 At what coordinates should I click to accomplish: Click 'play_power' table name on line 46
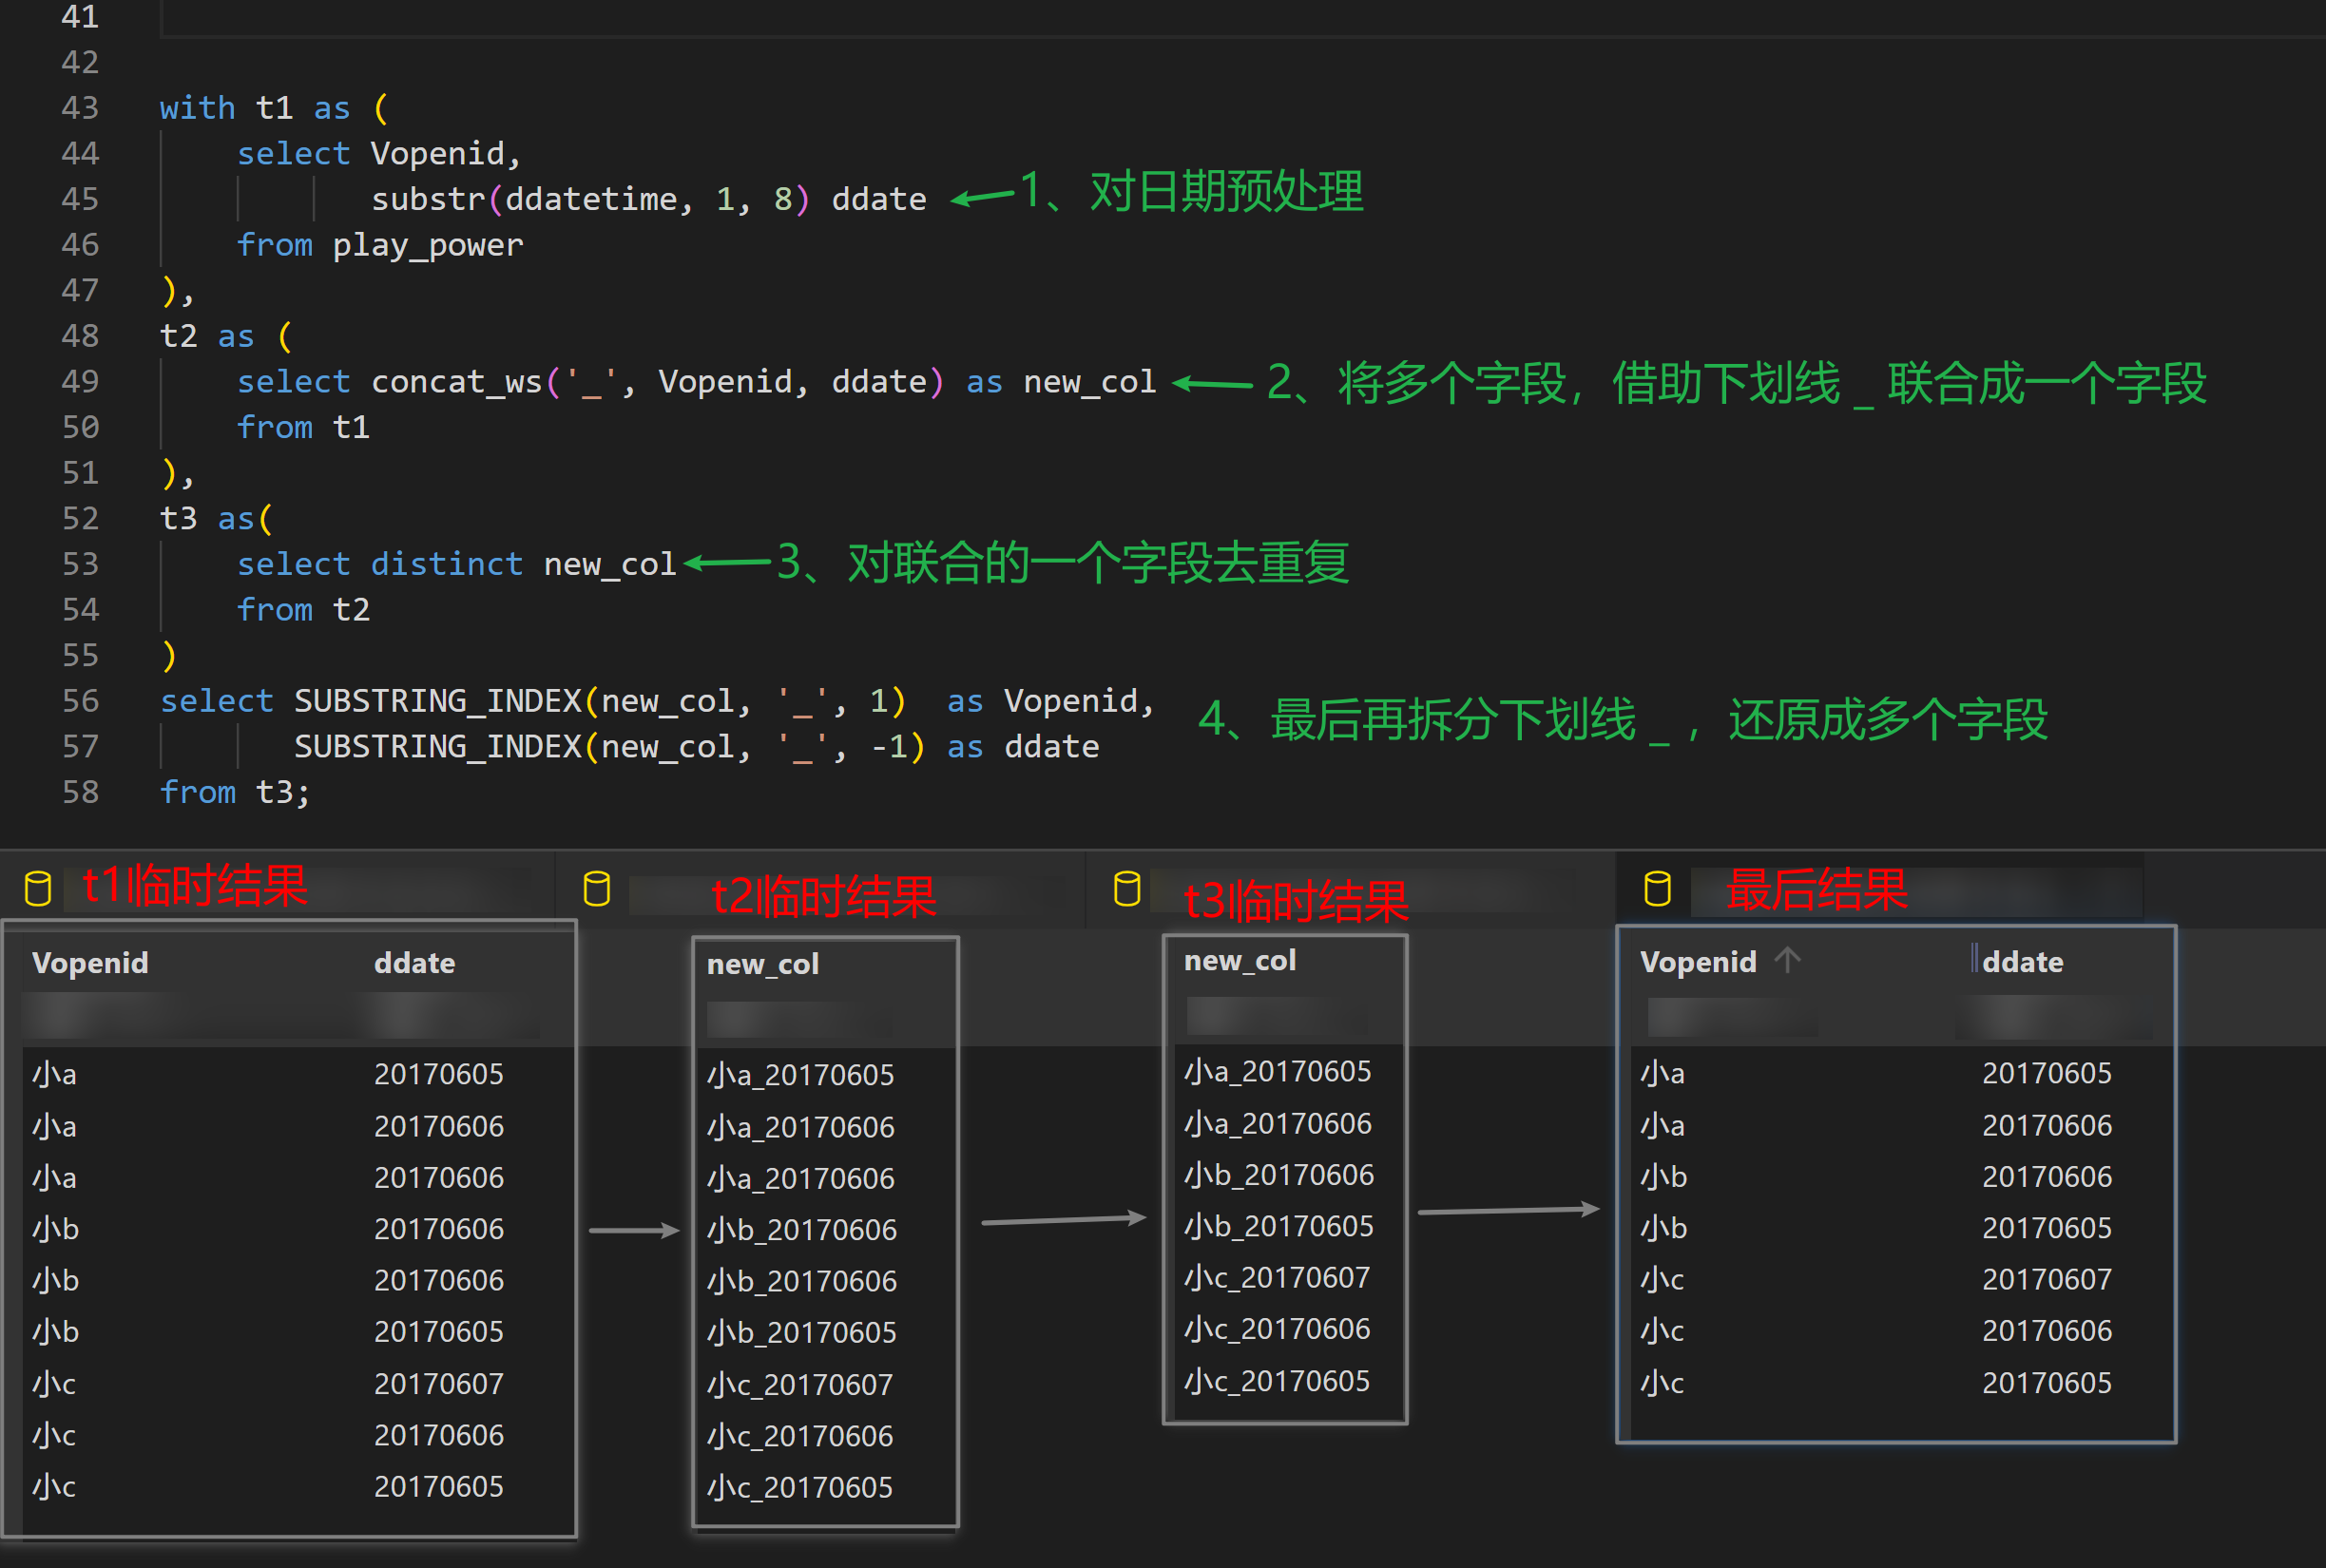[x=428, y=245]
